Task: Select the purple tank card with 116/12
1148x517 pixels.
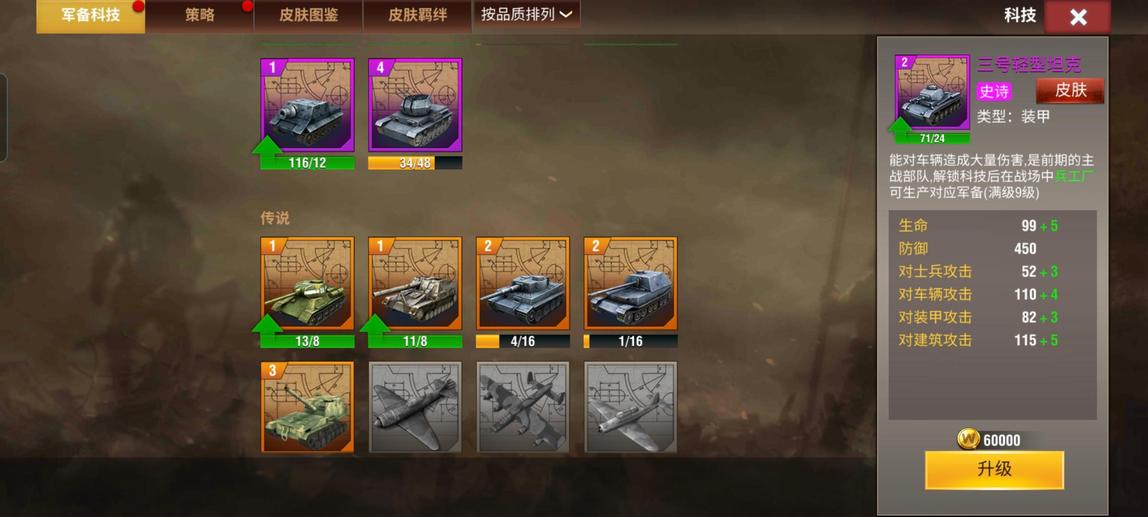Action: [308, 105]
